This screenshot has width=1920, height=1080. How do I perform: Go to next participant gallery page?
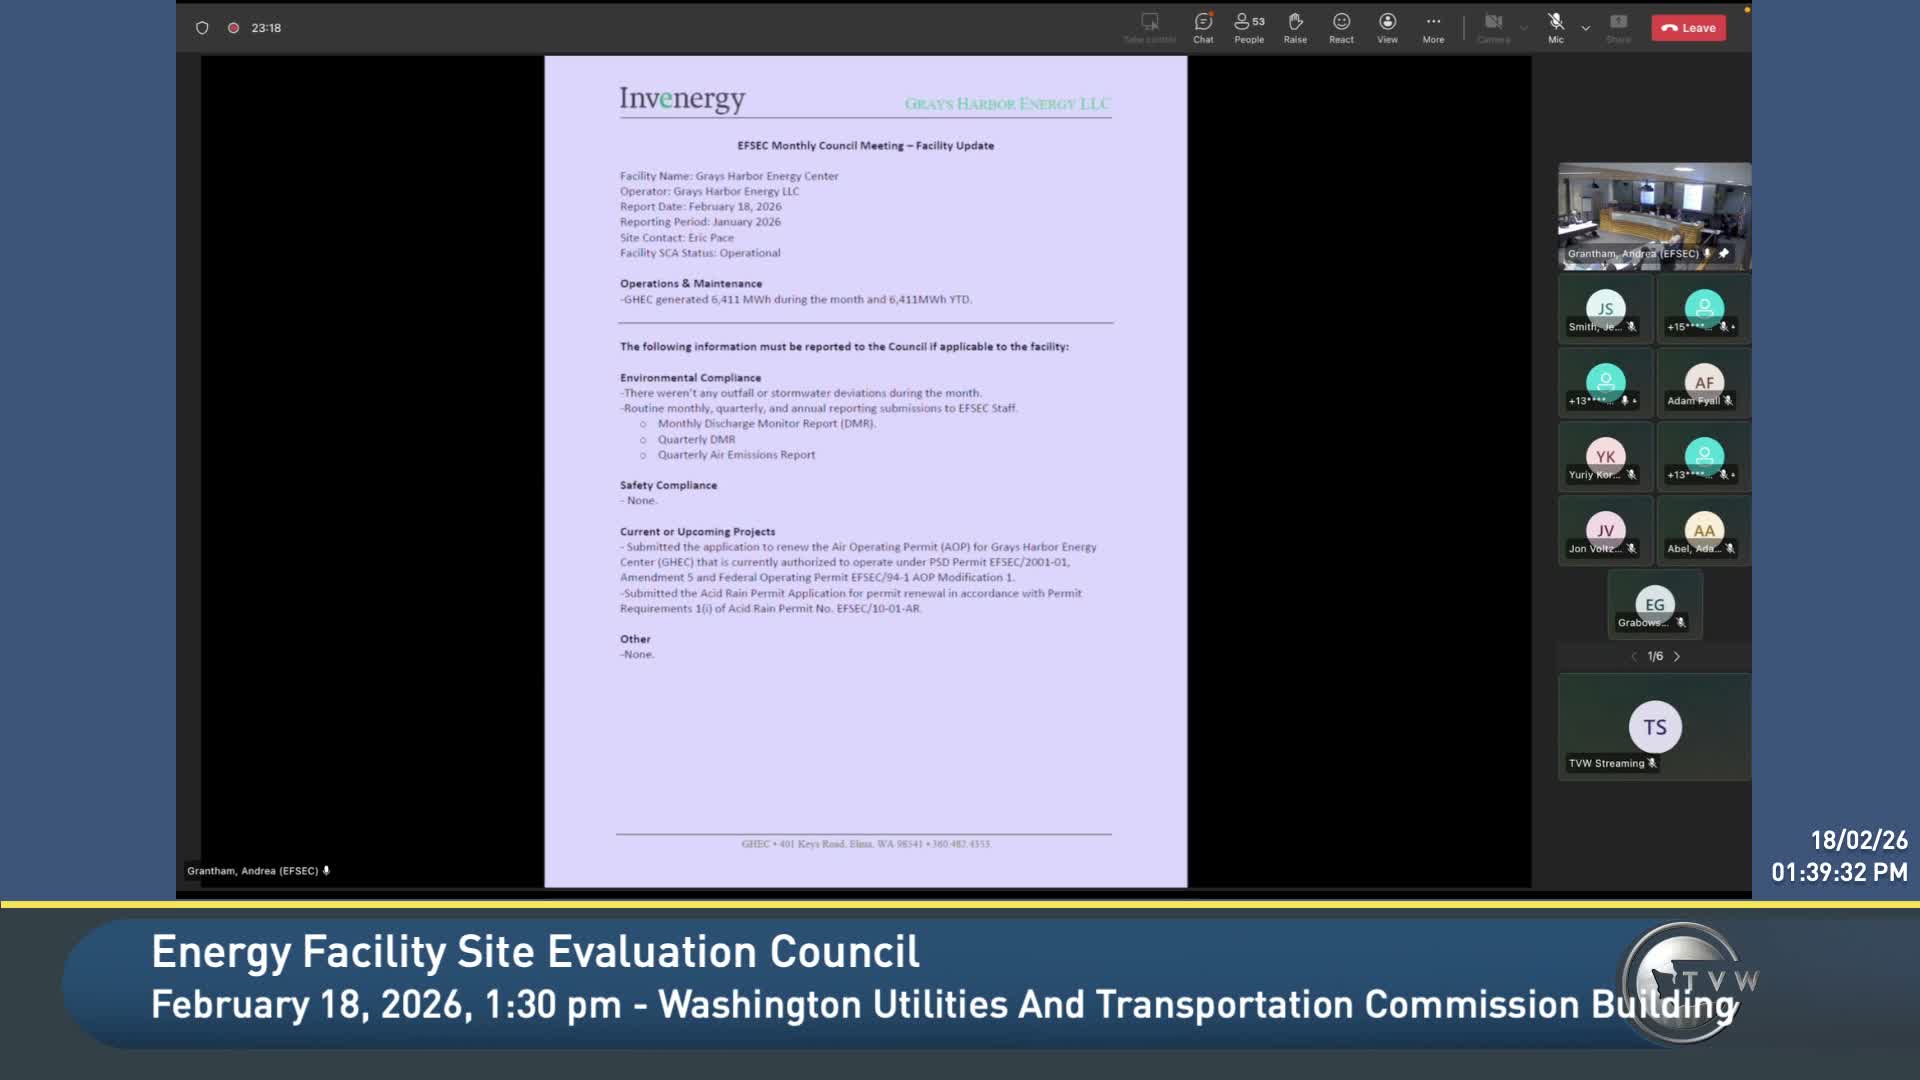pos(1677,657)
